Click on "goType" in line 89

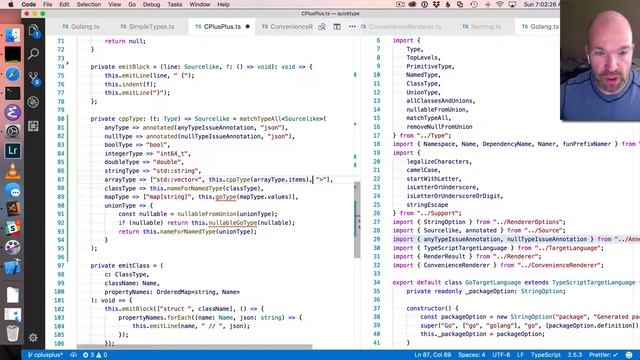pos(226,197)
